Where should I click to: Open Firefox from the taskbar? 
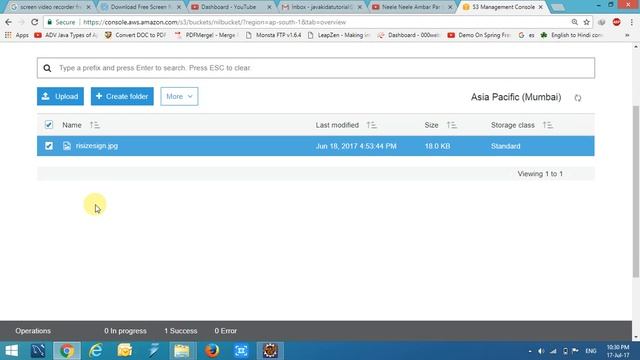pyautogui.click(x=212, y=351)
